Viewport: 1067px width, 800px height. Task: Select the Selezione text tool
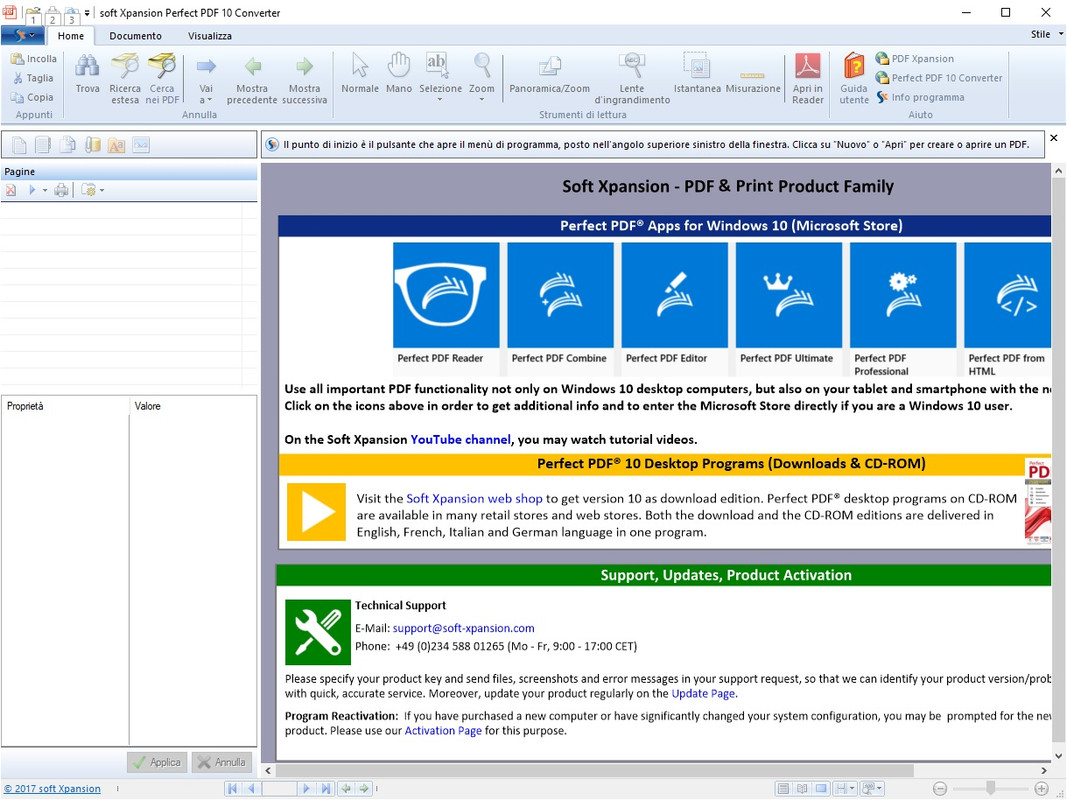pyautogui.click(x=440, y=73)
